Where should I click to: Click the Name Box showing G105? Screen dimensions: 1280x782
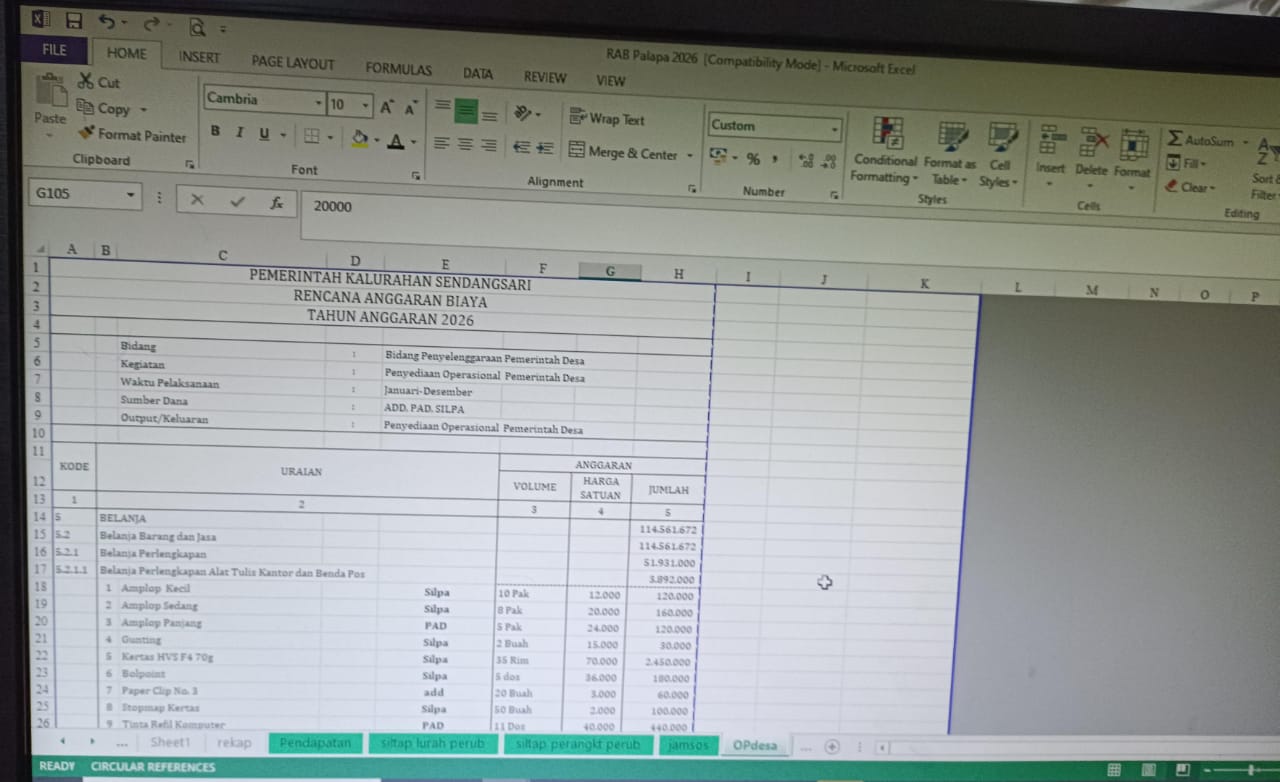[x=76, y=193]
